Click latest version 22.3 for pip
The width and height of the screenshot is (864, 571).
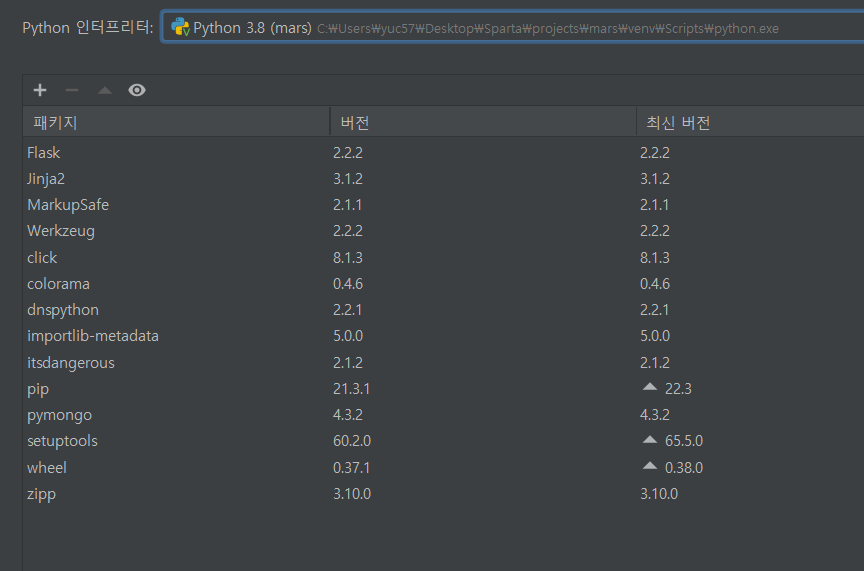(x=678, y=389)
